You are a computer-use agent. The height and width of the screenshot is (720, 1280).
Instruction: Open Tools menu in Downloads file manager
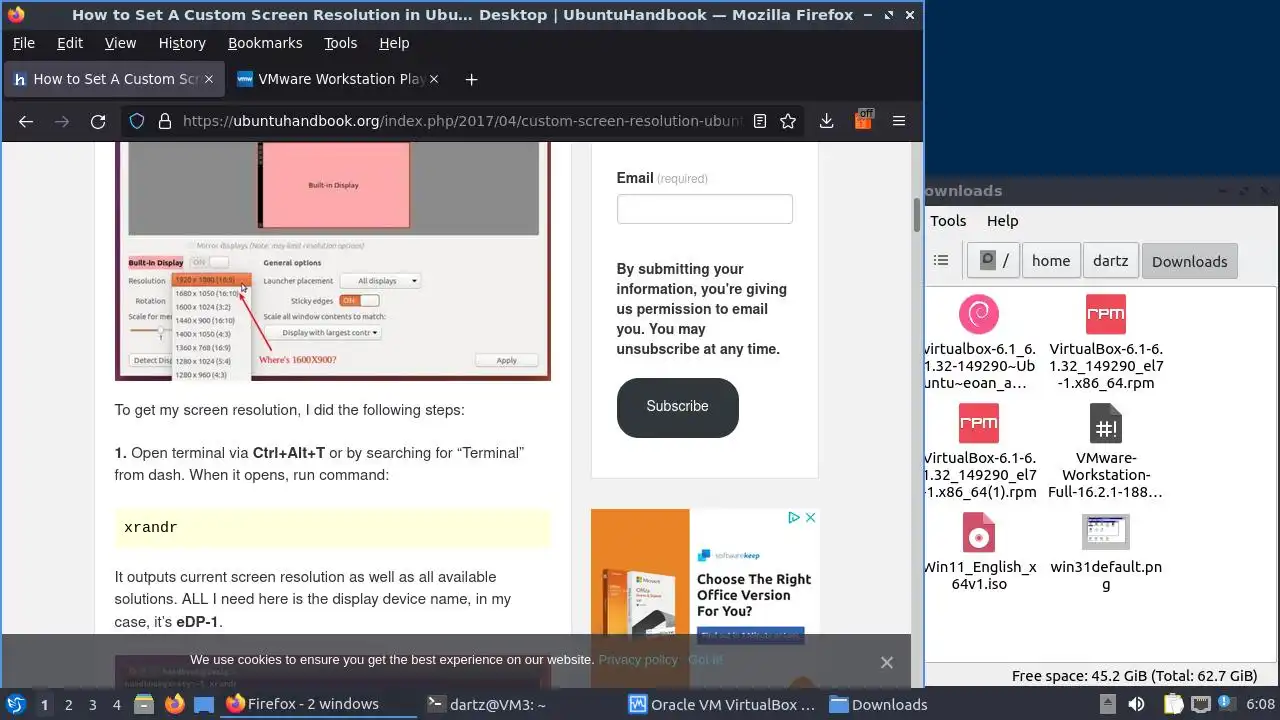948,221
